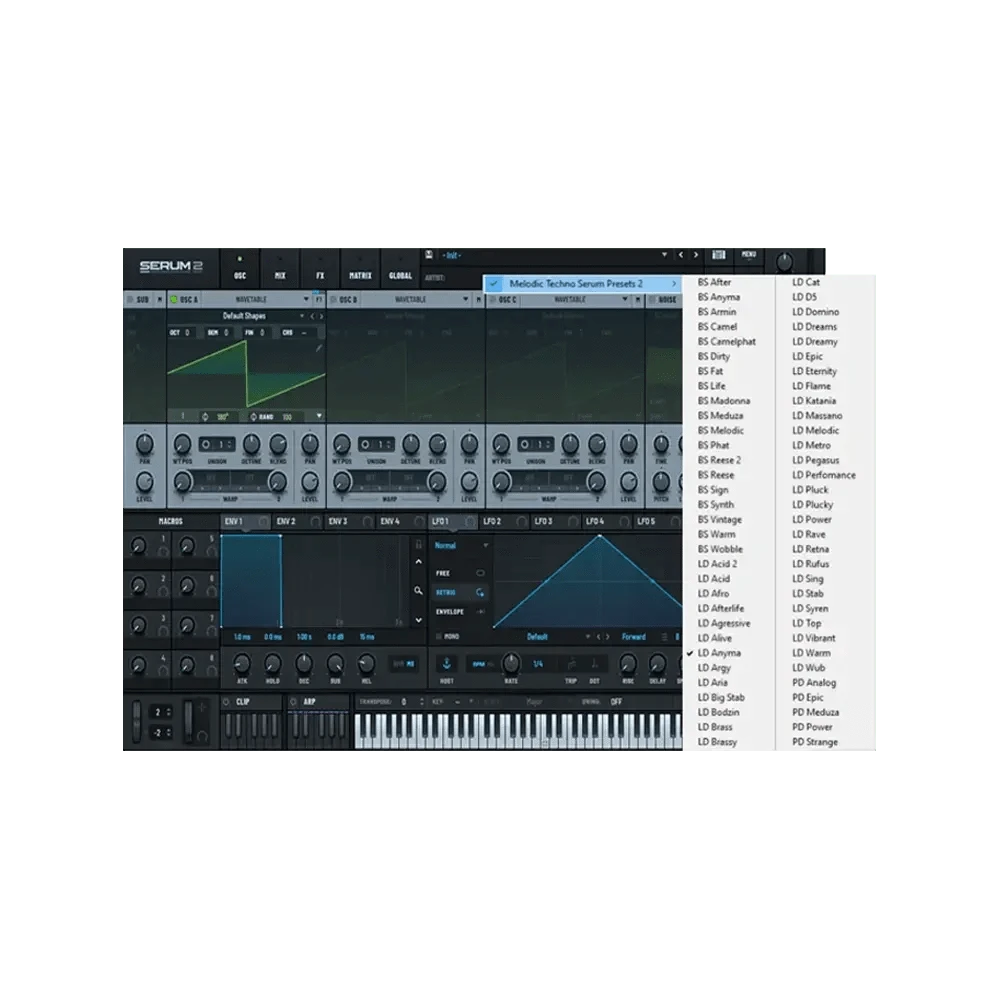Click the magnifier zoom icon in envelope editor

click(418, 591)
